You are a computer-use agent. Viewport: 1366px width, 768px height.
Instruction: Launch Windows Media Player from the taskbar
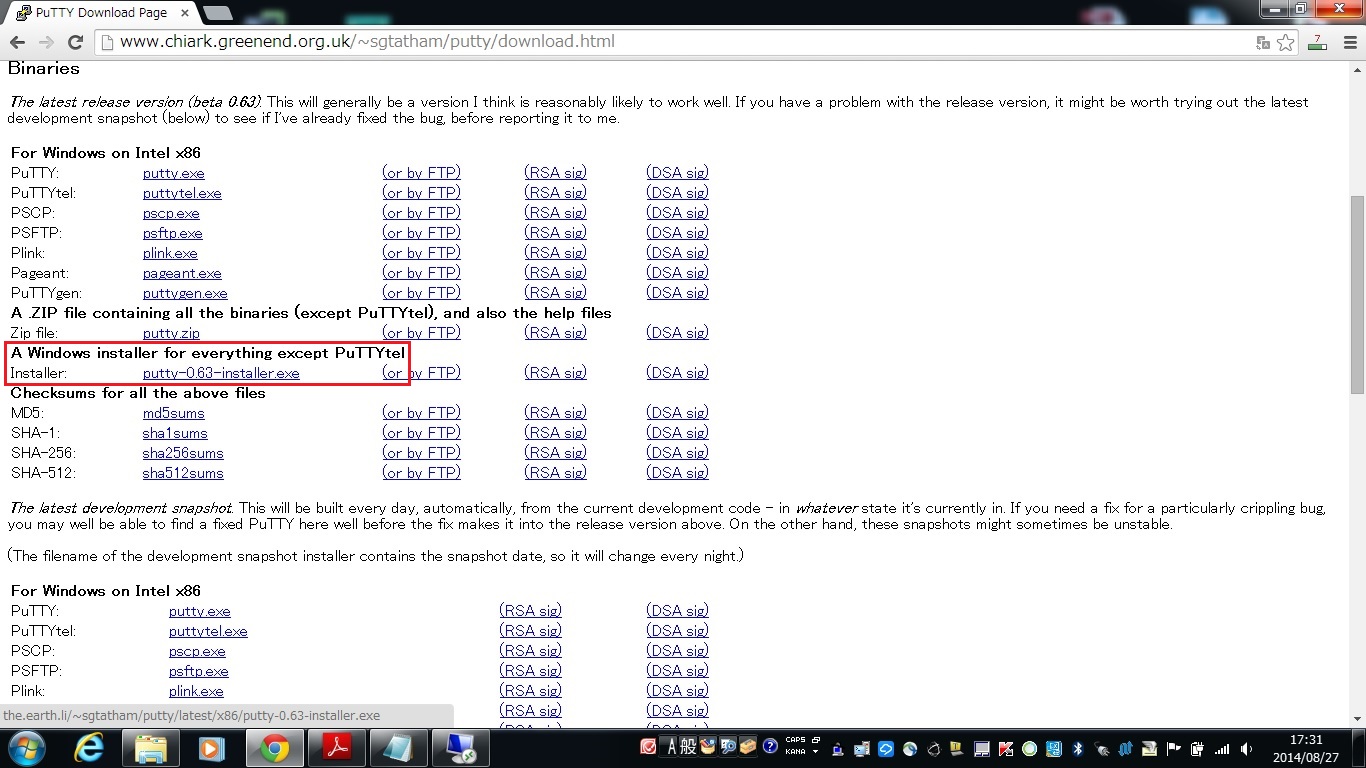click(211, 747)
